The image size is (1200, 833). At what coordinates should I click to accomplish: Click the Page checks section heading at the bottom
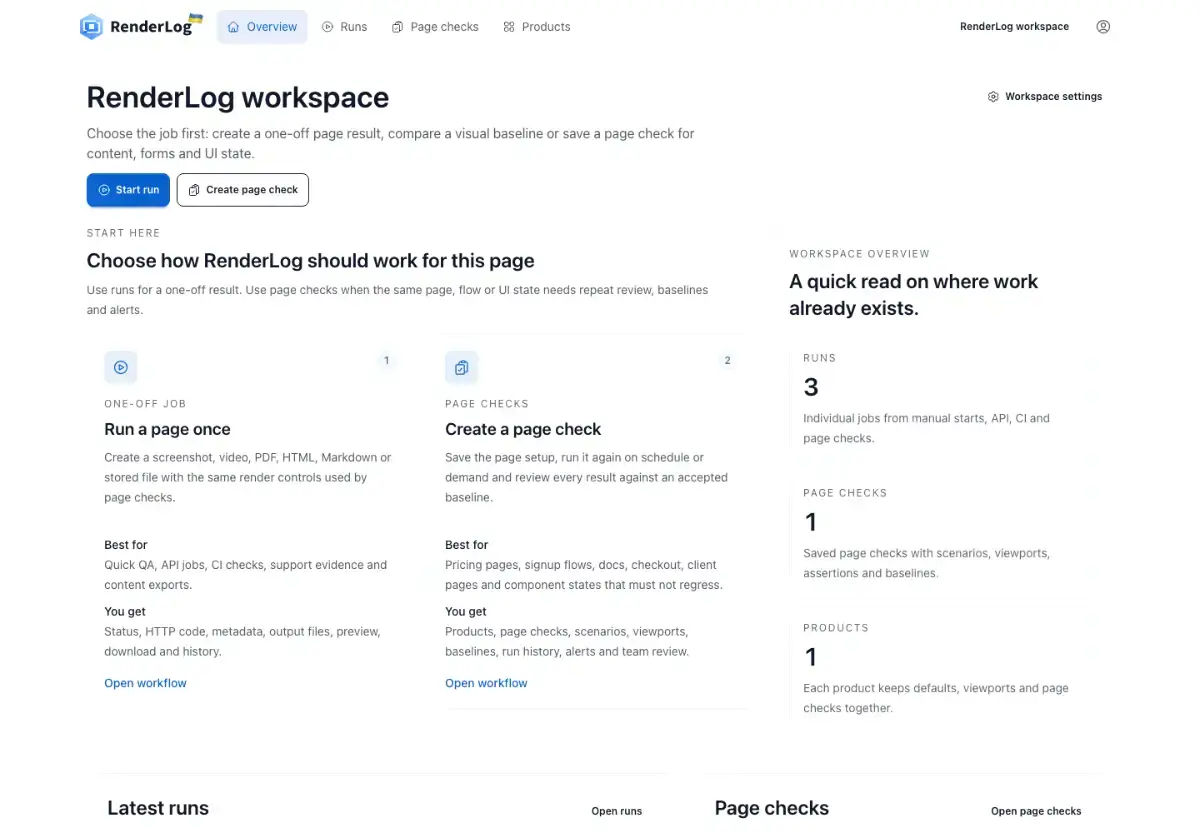click(x=772, y=808)
